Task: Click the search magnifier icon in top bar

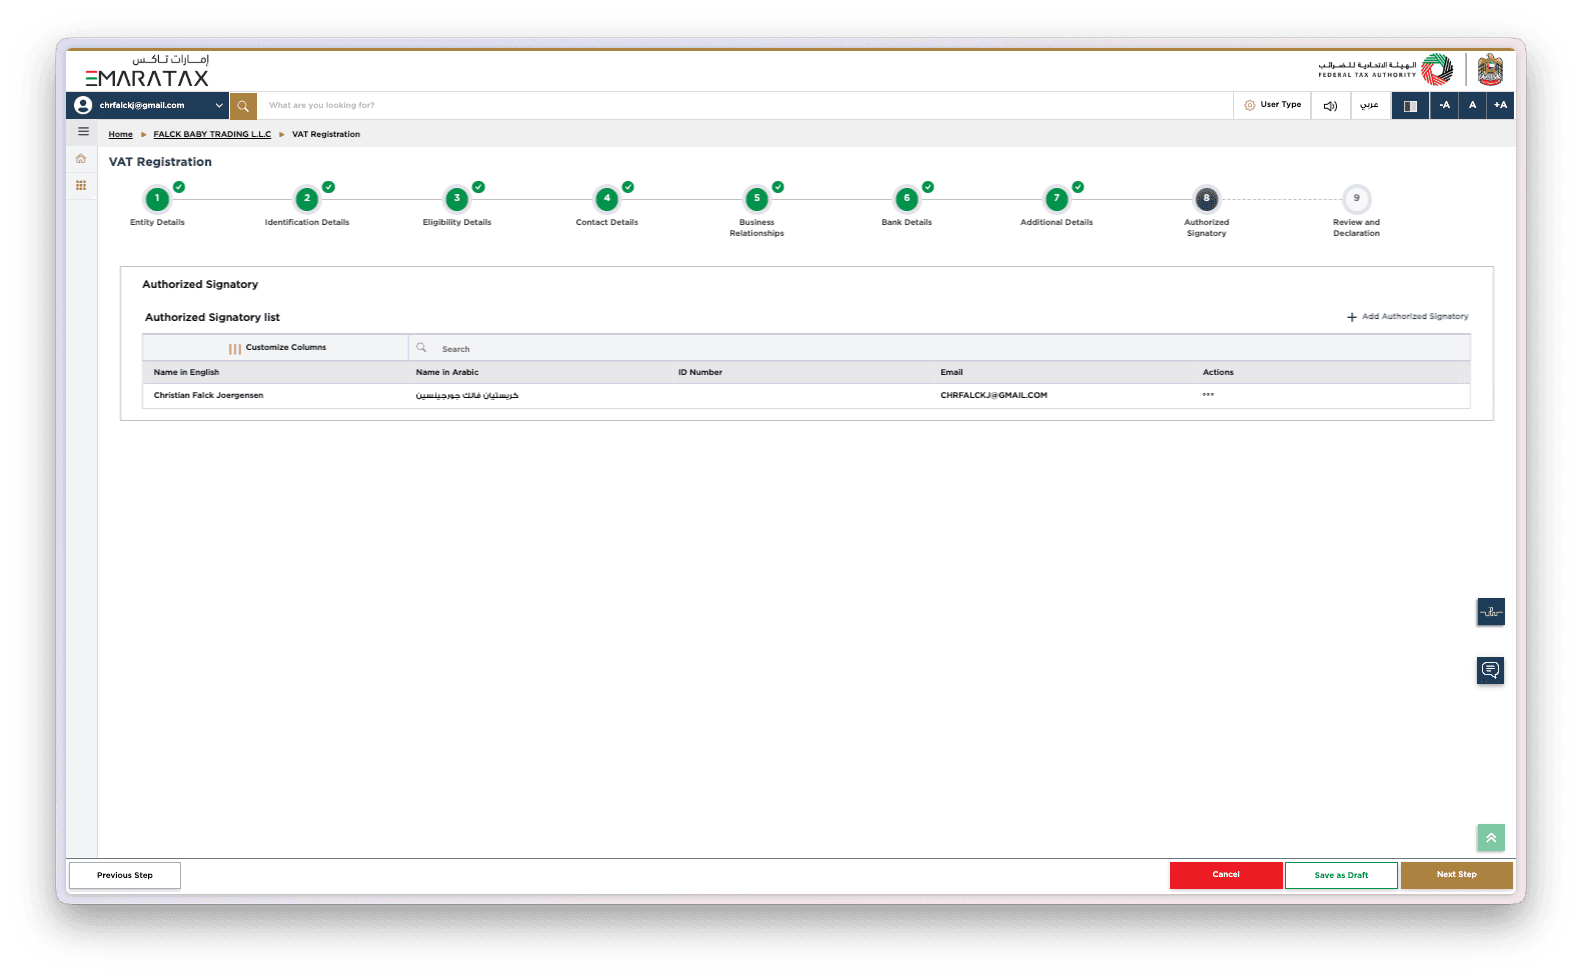Action: pos(243,105)
